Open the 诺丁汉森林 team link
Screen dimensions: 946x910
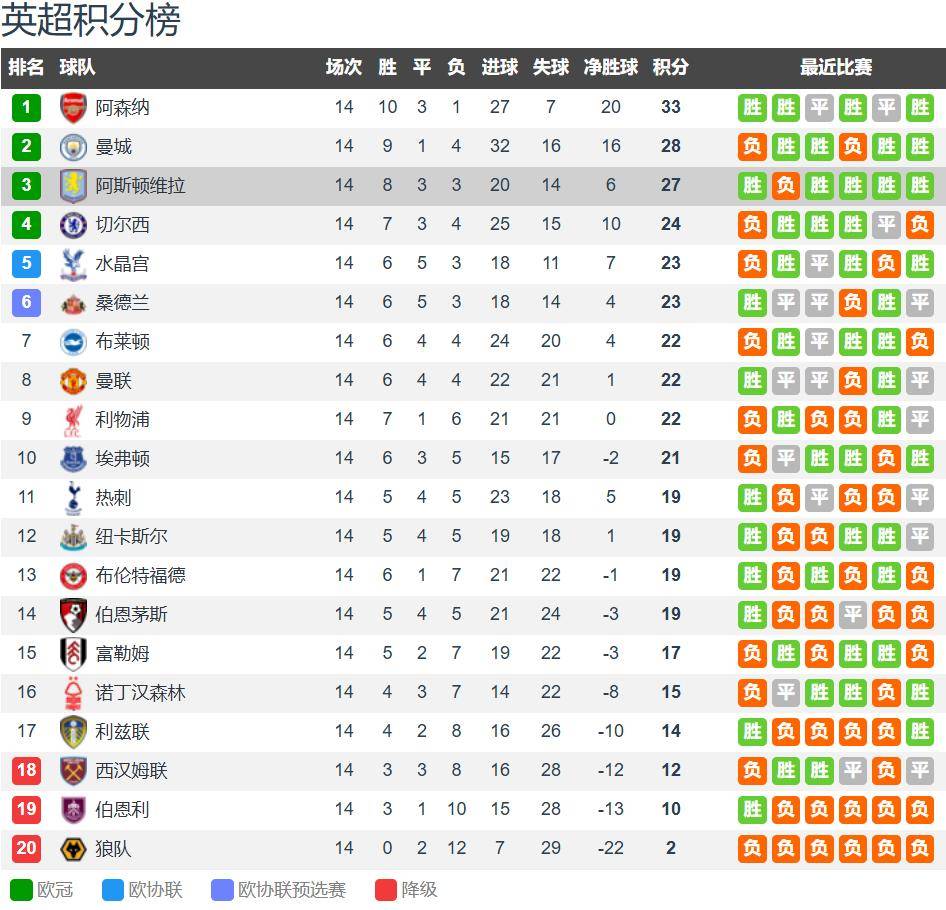pyautogui.click(x=140, y=693)
